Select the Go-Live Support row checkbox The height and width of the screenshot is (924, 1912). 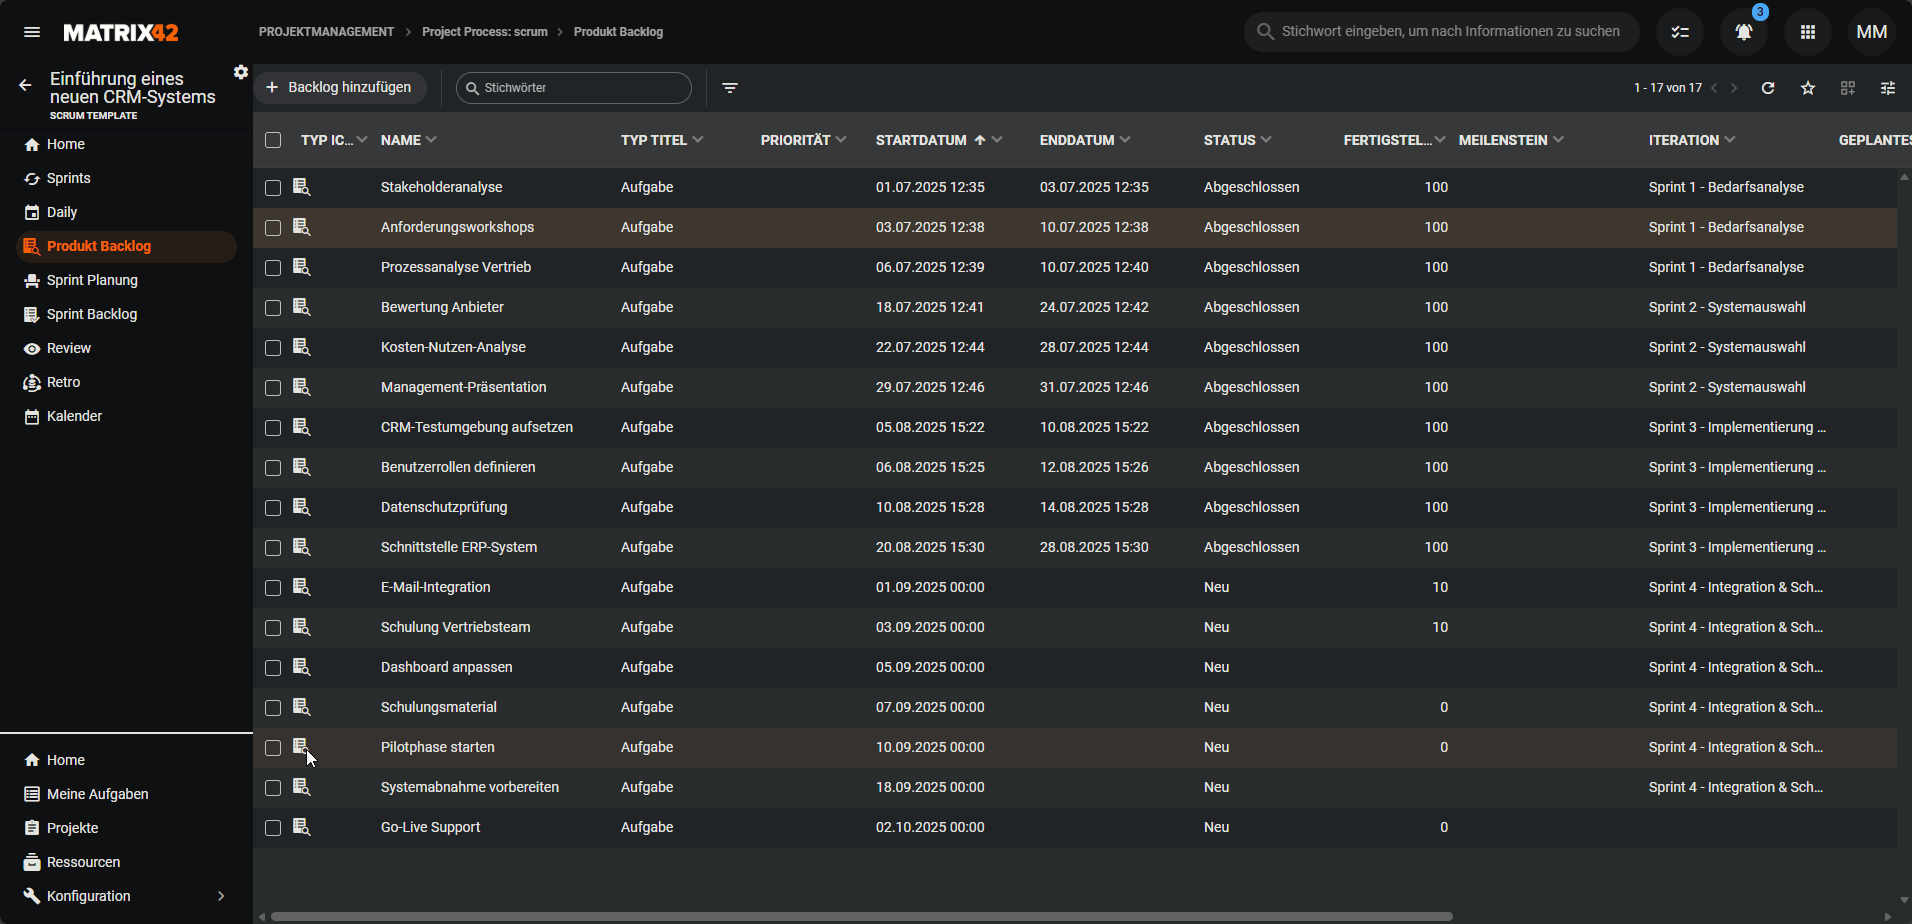[x=273, y=828]
